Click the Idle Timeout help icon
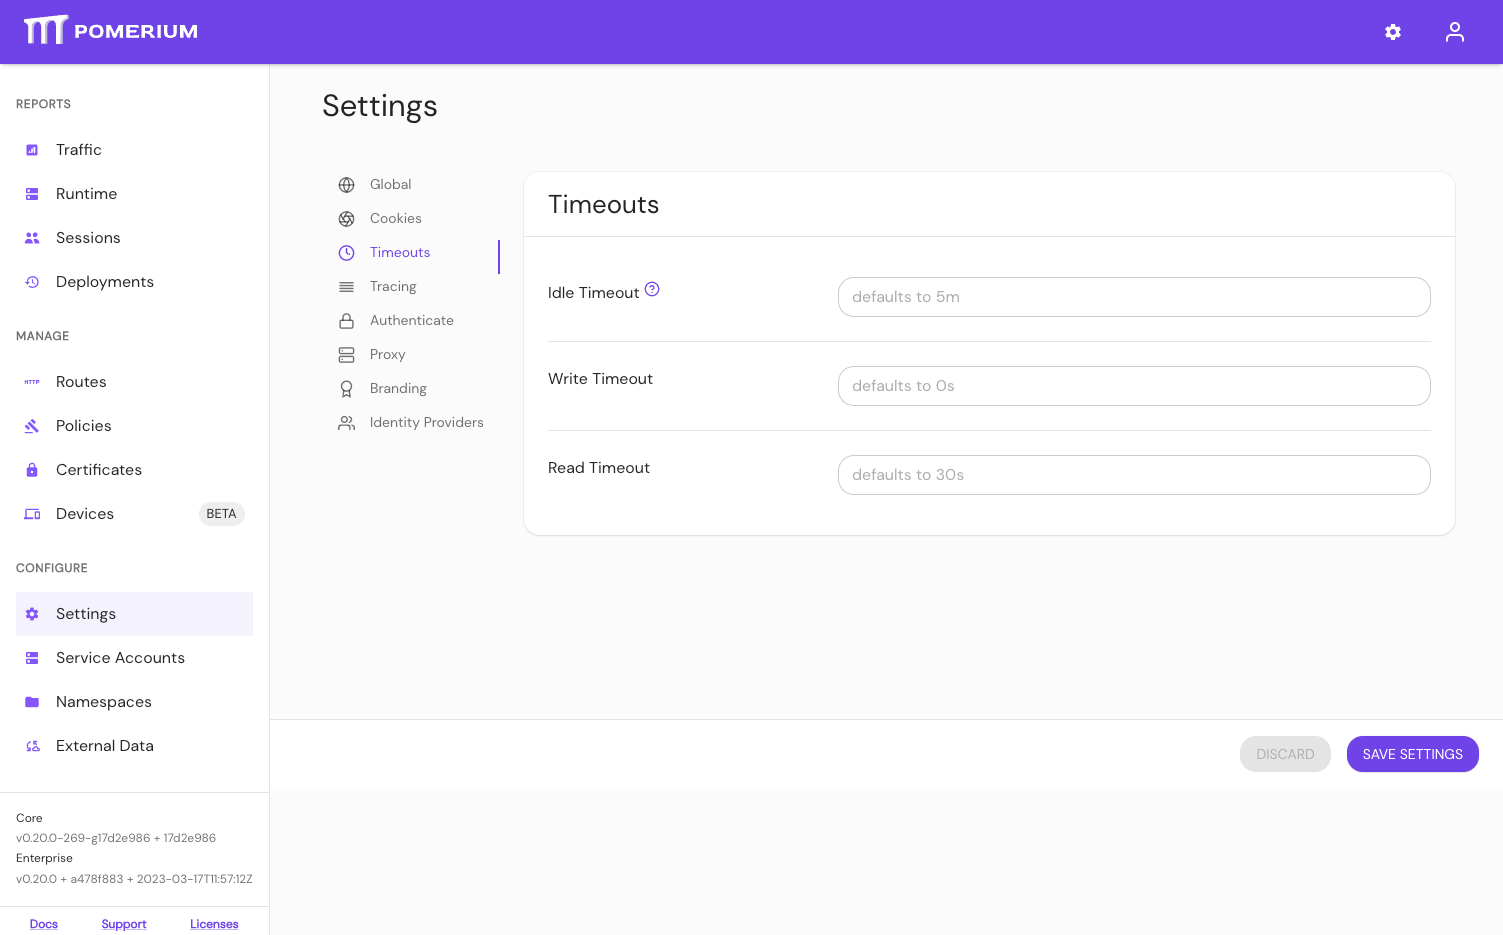This screenshot has width=1503, height=935. [652, 290]
